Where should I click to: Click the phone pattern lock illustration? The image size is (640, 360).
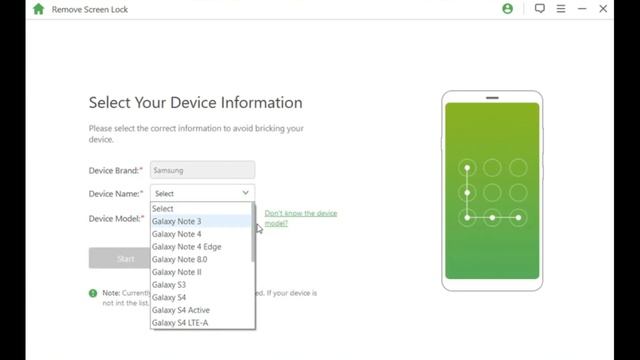(x=492, y=191)
